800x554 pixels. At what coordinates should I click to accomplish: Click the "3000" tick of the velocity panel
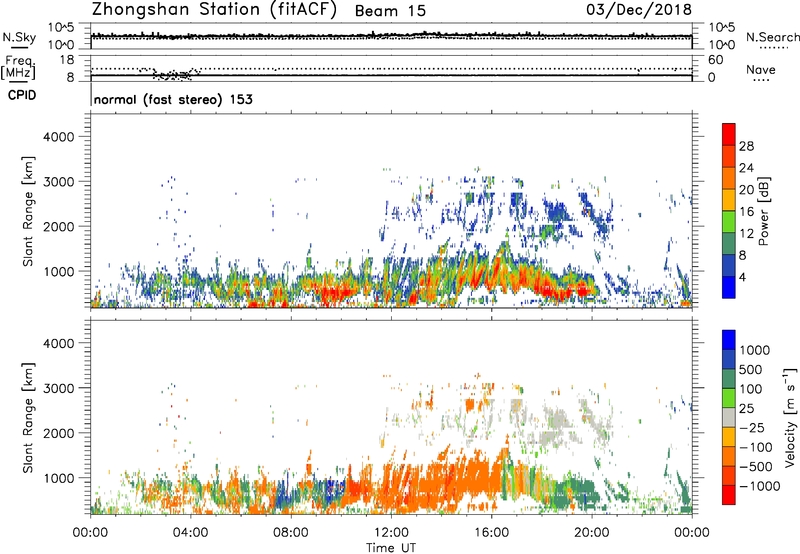pyautogui.click(x=58, y=388)
